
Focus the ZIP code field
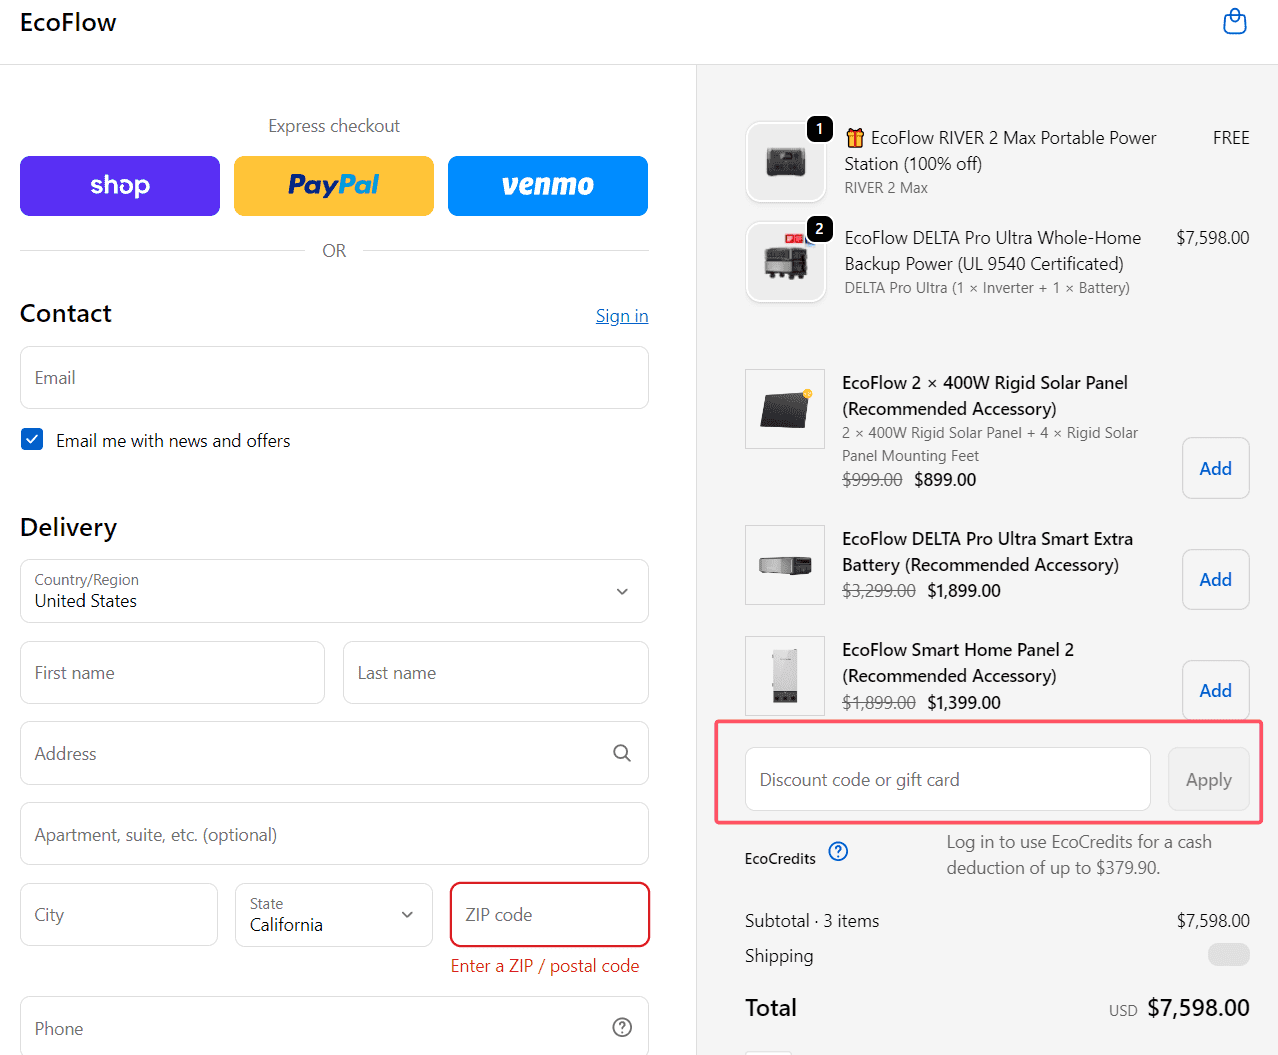point(550,914)
